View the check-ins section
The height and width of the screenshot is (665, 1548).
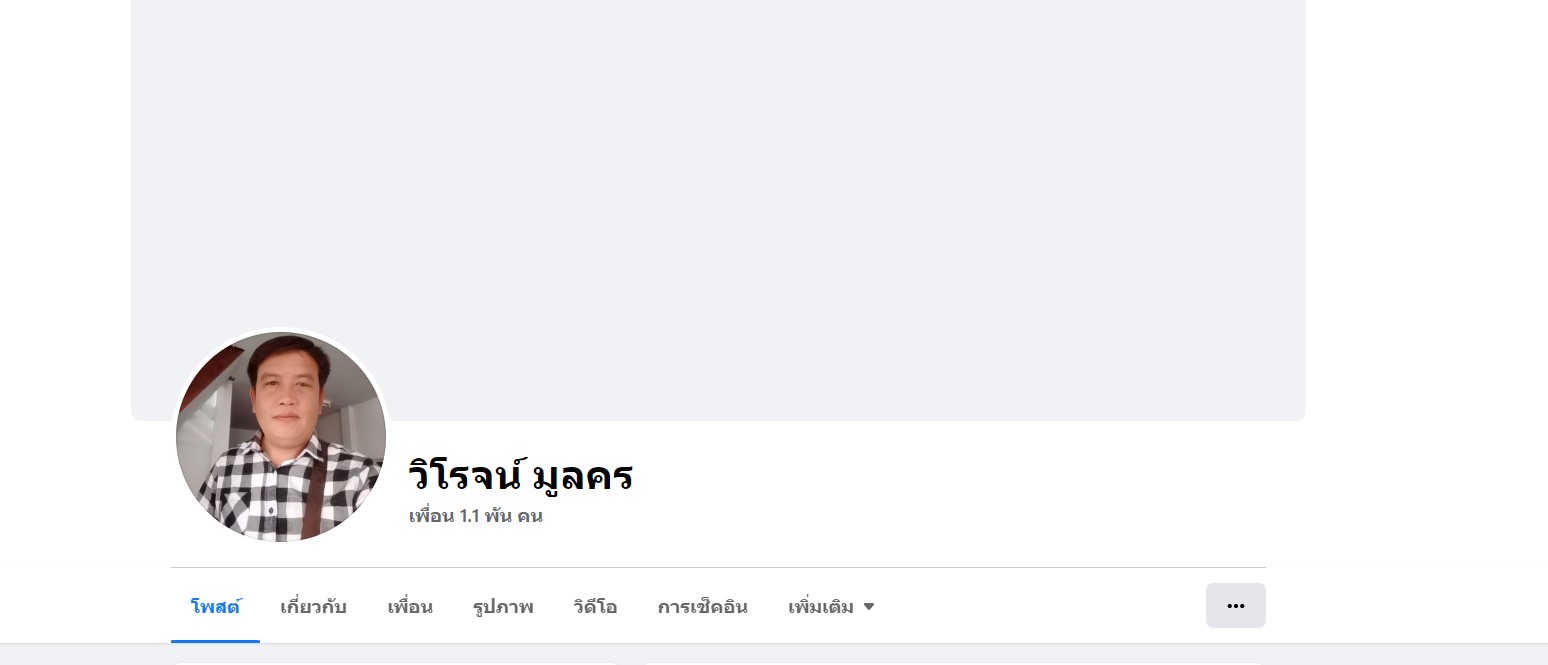pos(703,607)
